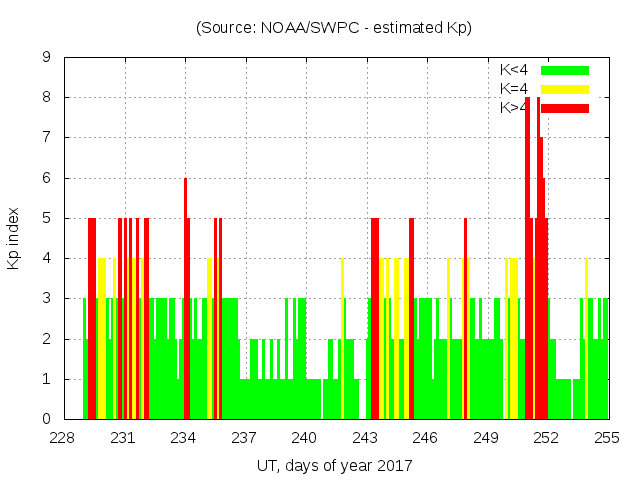Click the 'UT, days of year 2017' axis label
The height and width of the screenshot is (480, 640).
click(334, 465)
